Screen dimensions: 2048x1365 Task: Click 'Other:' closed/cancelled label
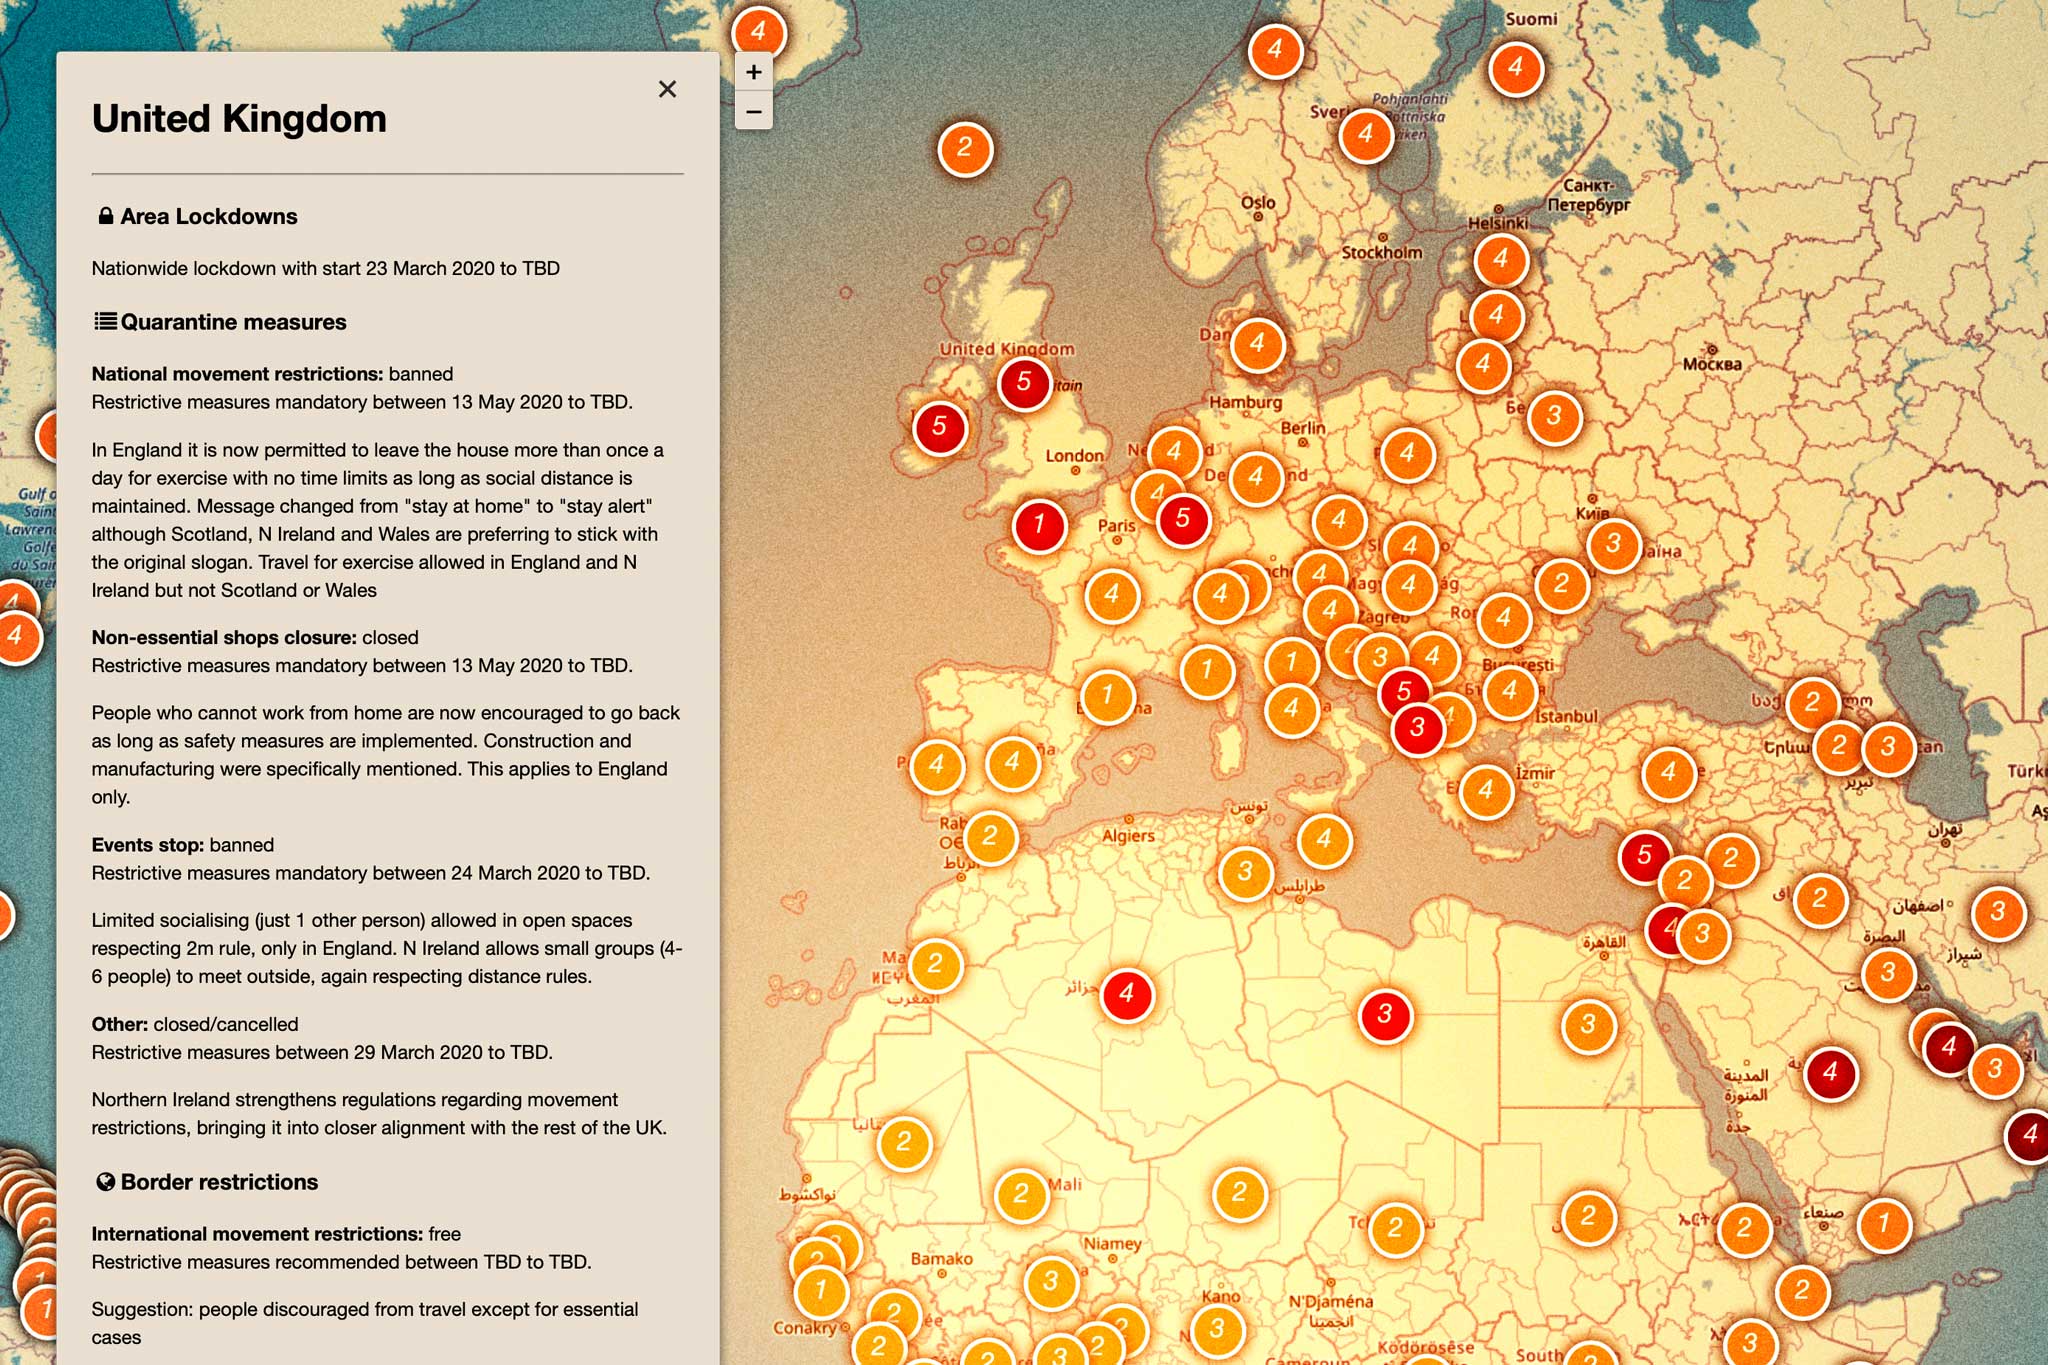[x=120, y=1024]
